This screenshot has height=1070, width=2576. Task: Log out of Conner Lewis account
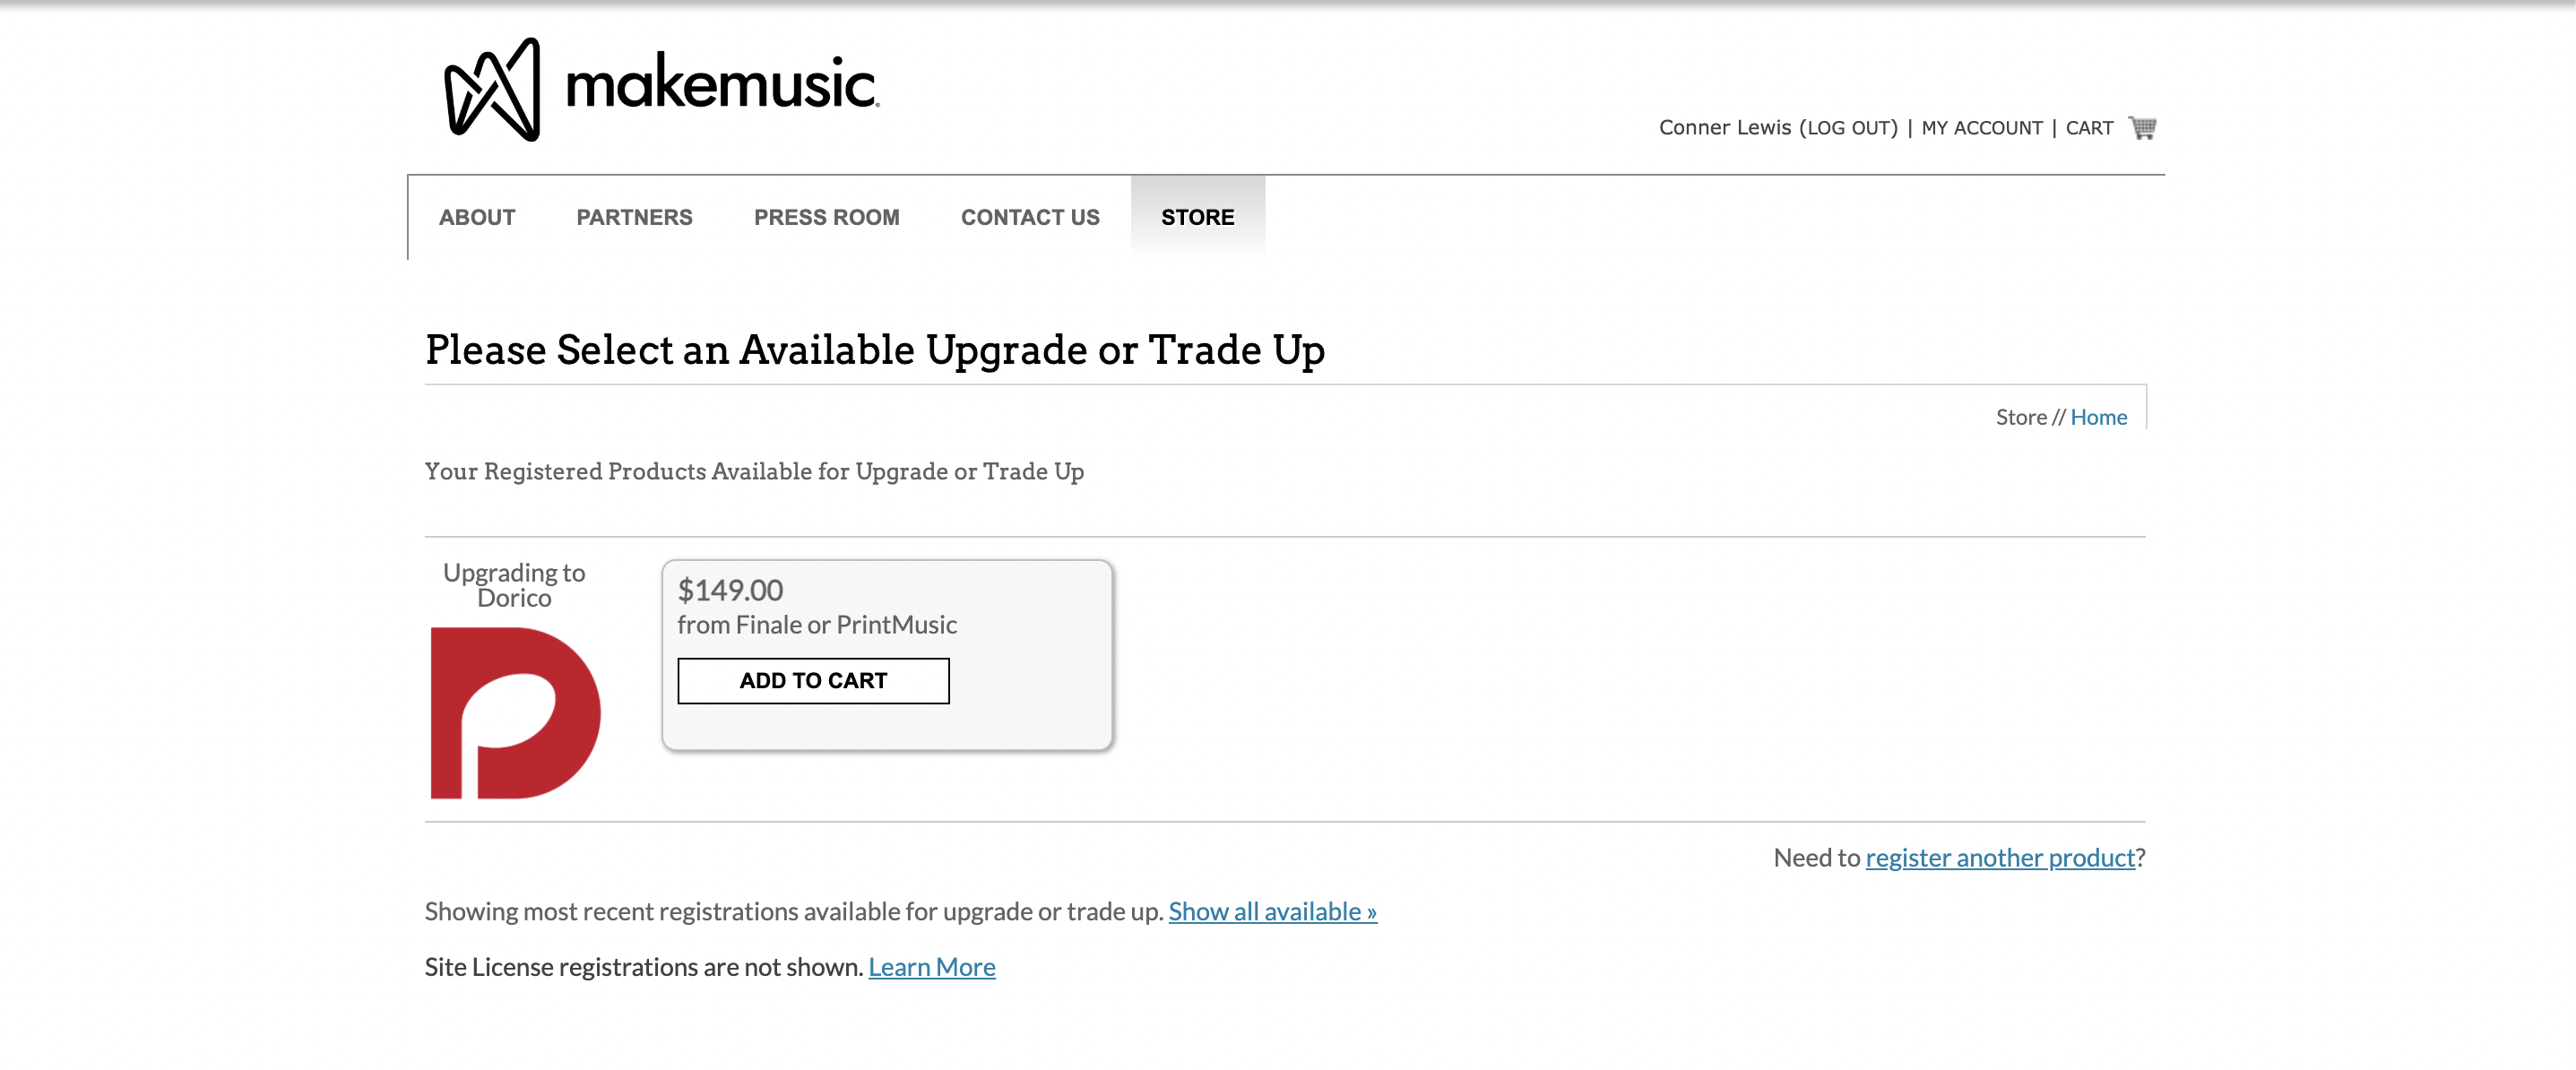click(x=1851, y=128)
